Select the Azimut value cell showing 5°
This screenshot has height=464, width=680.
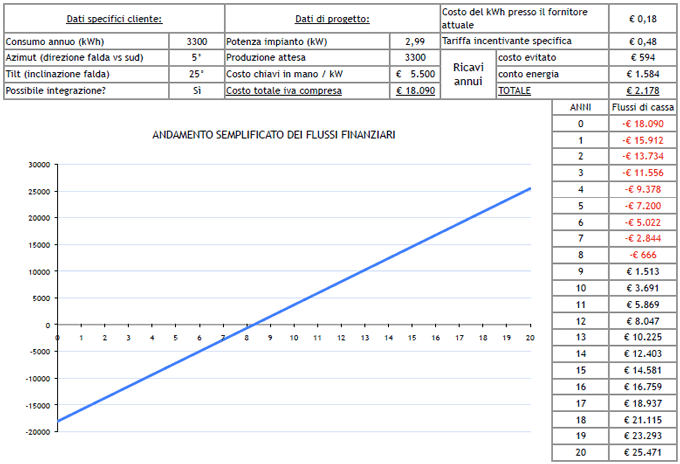pos(197,58)
